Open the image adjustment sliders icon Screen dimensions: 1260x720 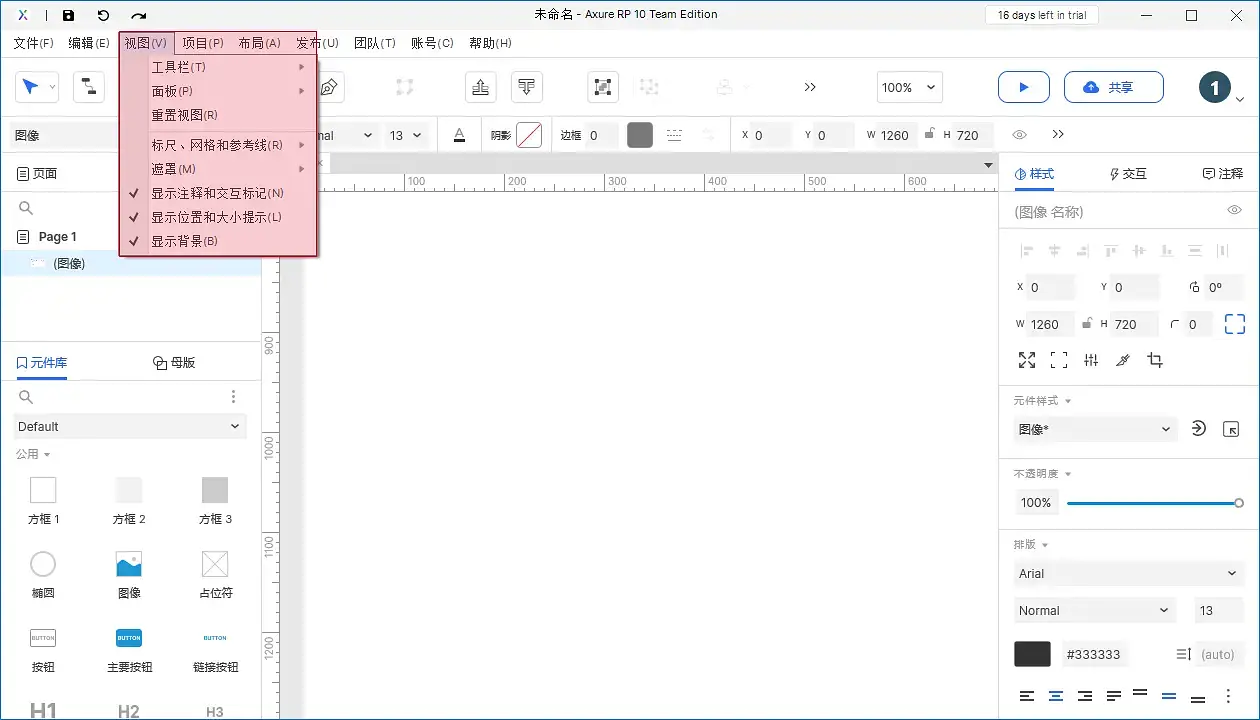click(1090, 360)
